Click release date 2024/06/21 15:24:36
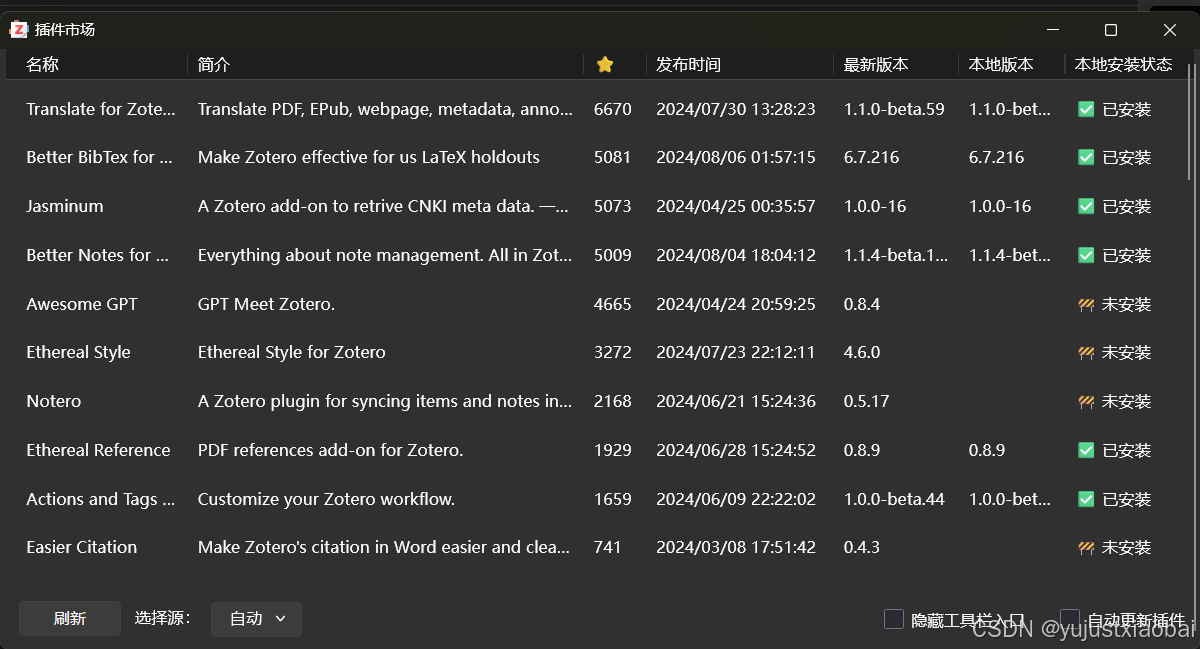The image size is (1200, 649). 736,401
